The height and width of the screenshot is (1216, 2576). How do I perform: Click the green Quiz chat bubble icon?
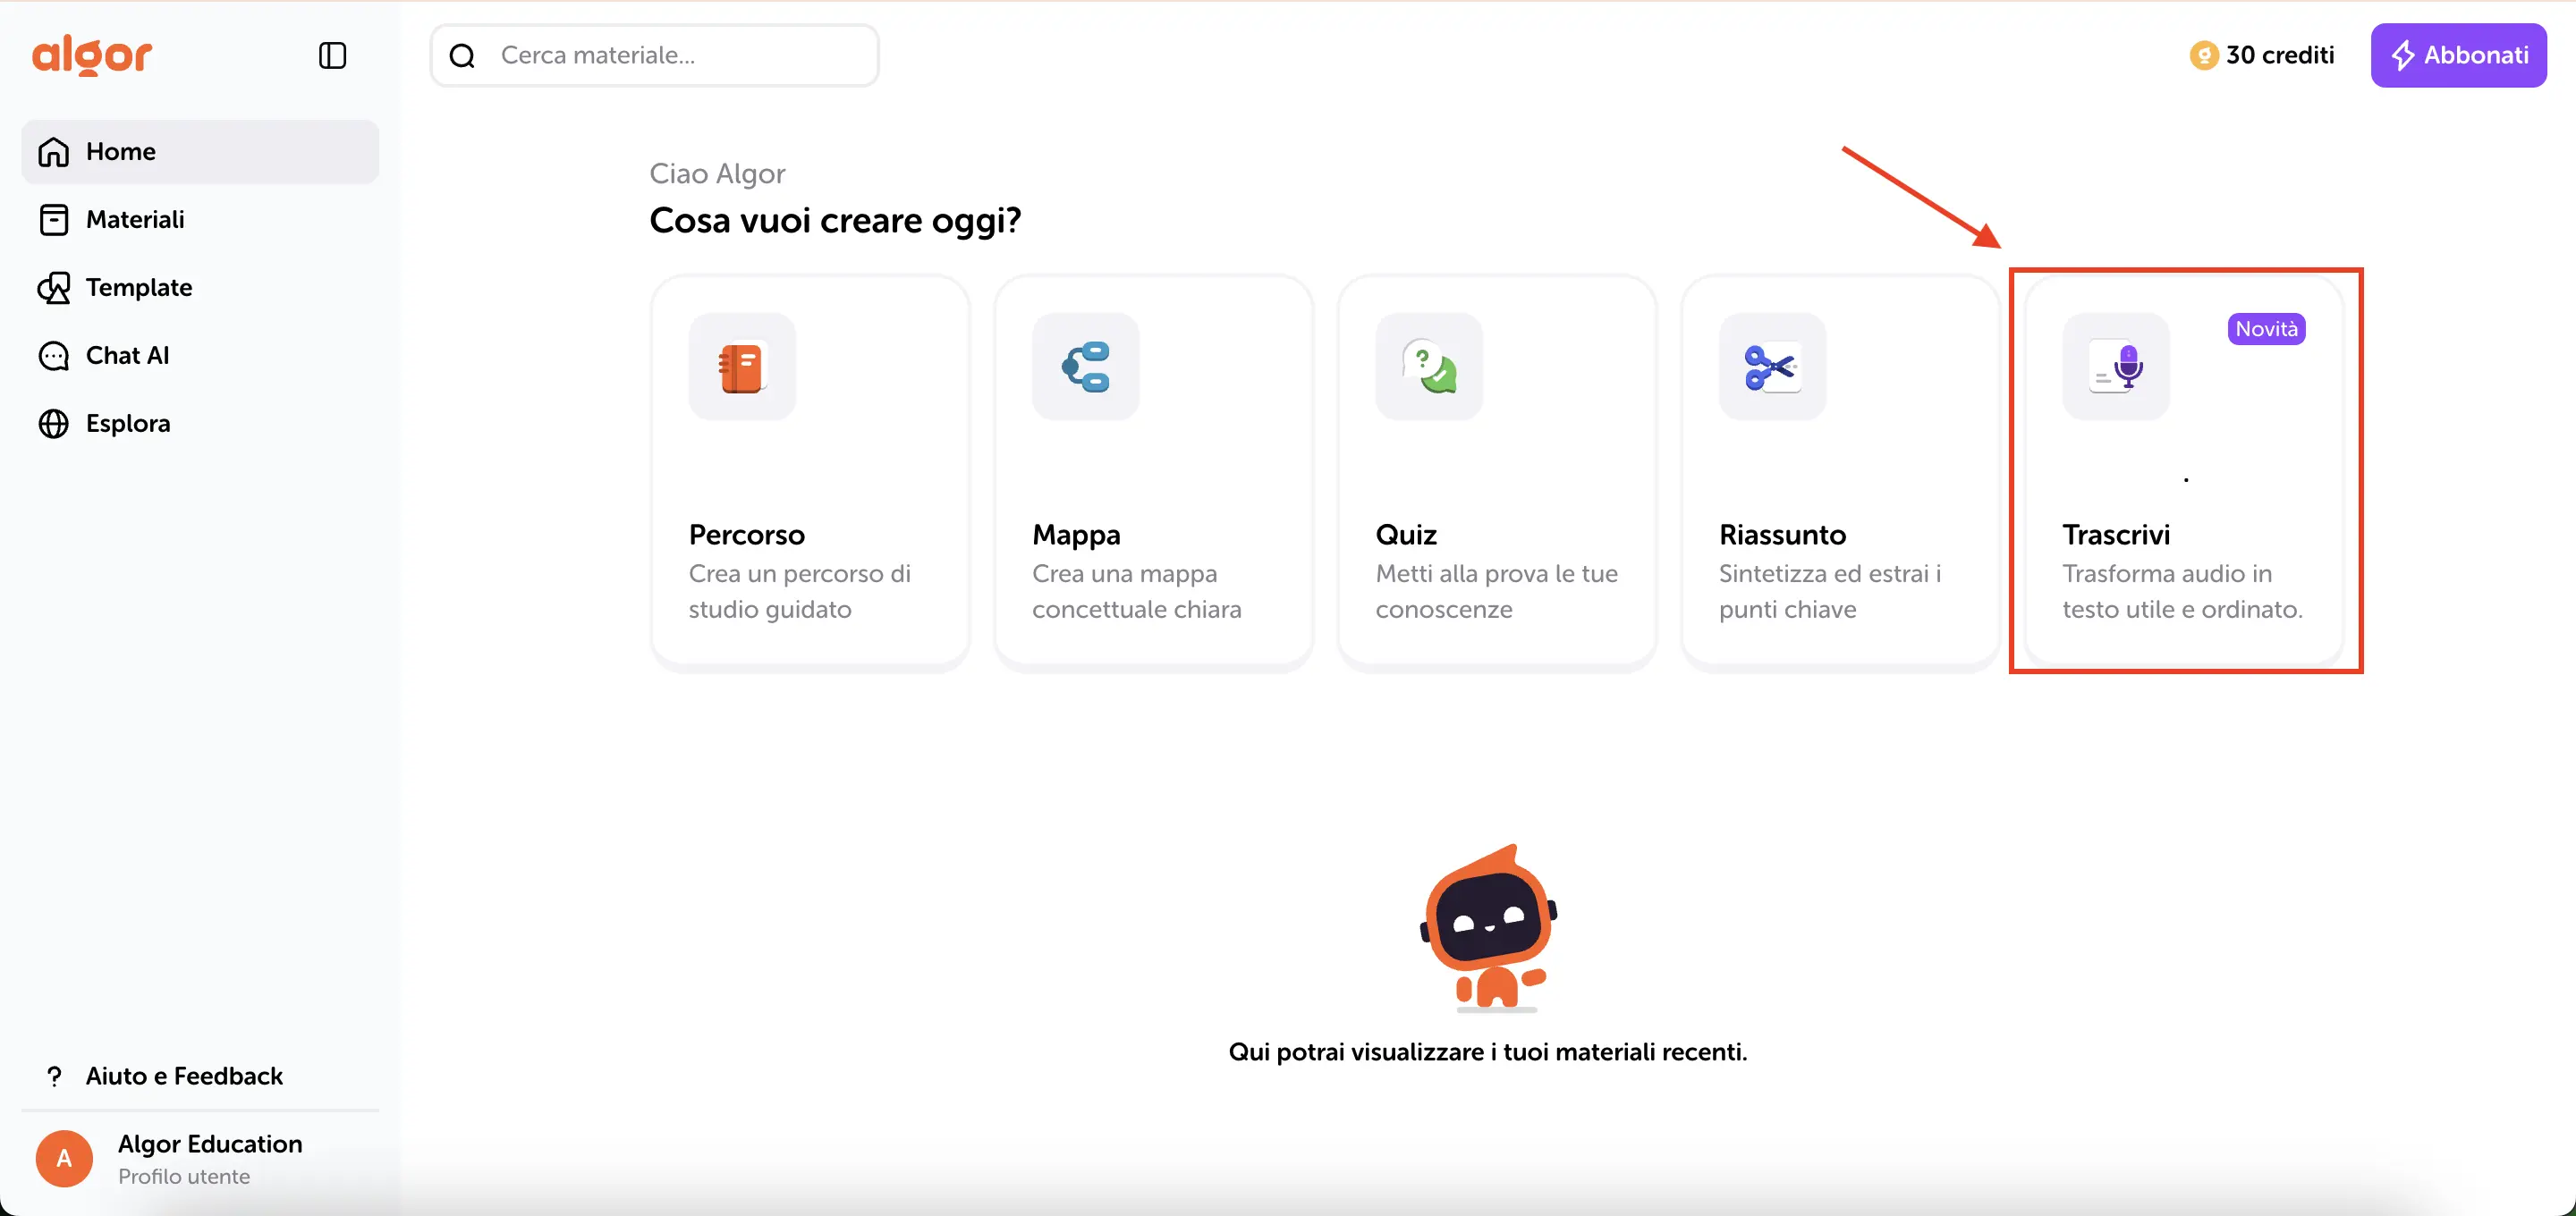tap(1429, 367)
